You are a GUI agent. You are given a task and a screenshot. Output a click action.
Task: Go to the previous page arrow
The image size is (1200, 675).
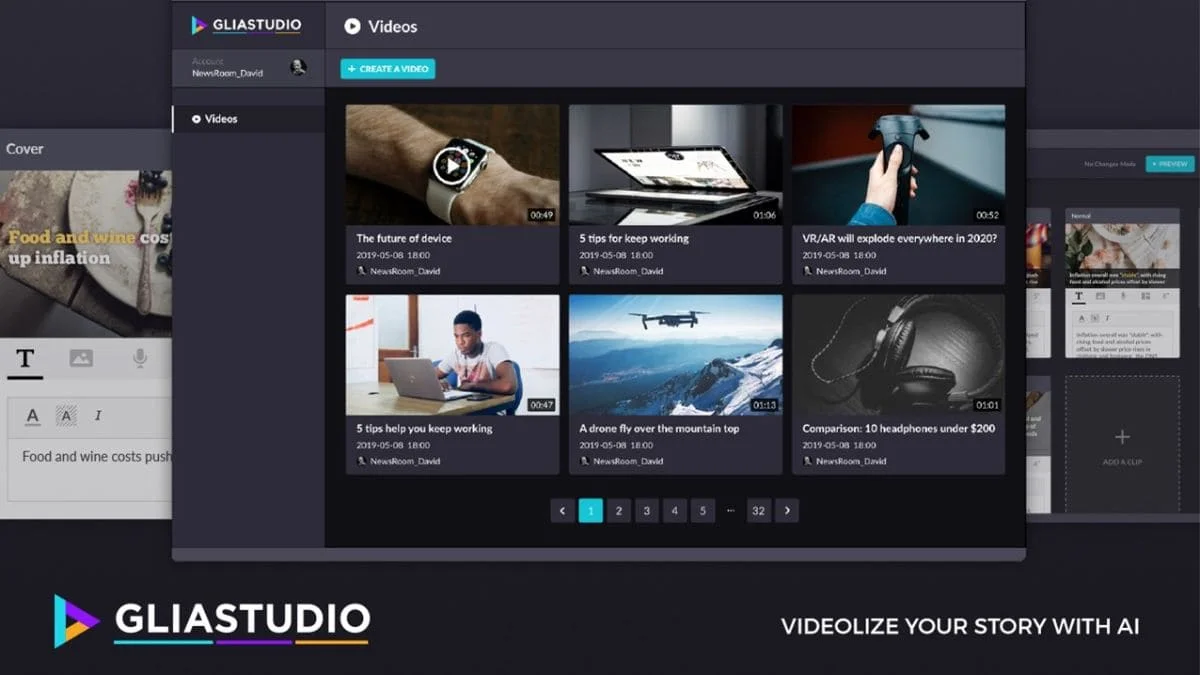coord(562,511)
